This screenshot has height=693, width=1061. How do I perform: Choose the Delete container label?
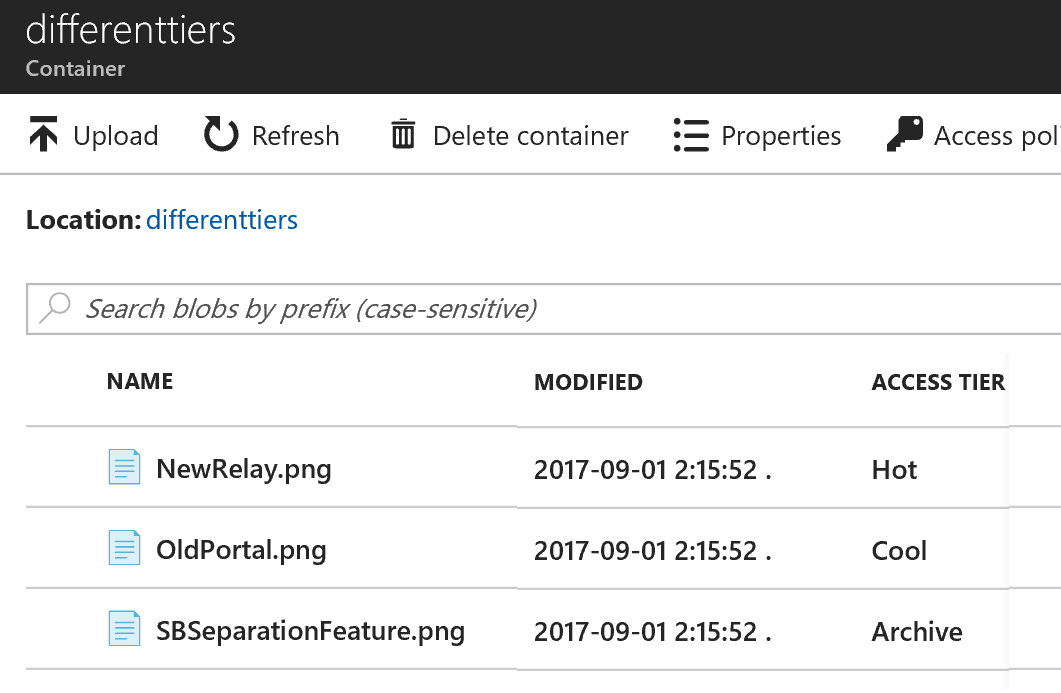click(x=530, y=136)
